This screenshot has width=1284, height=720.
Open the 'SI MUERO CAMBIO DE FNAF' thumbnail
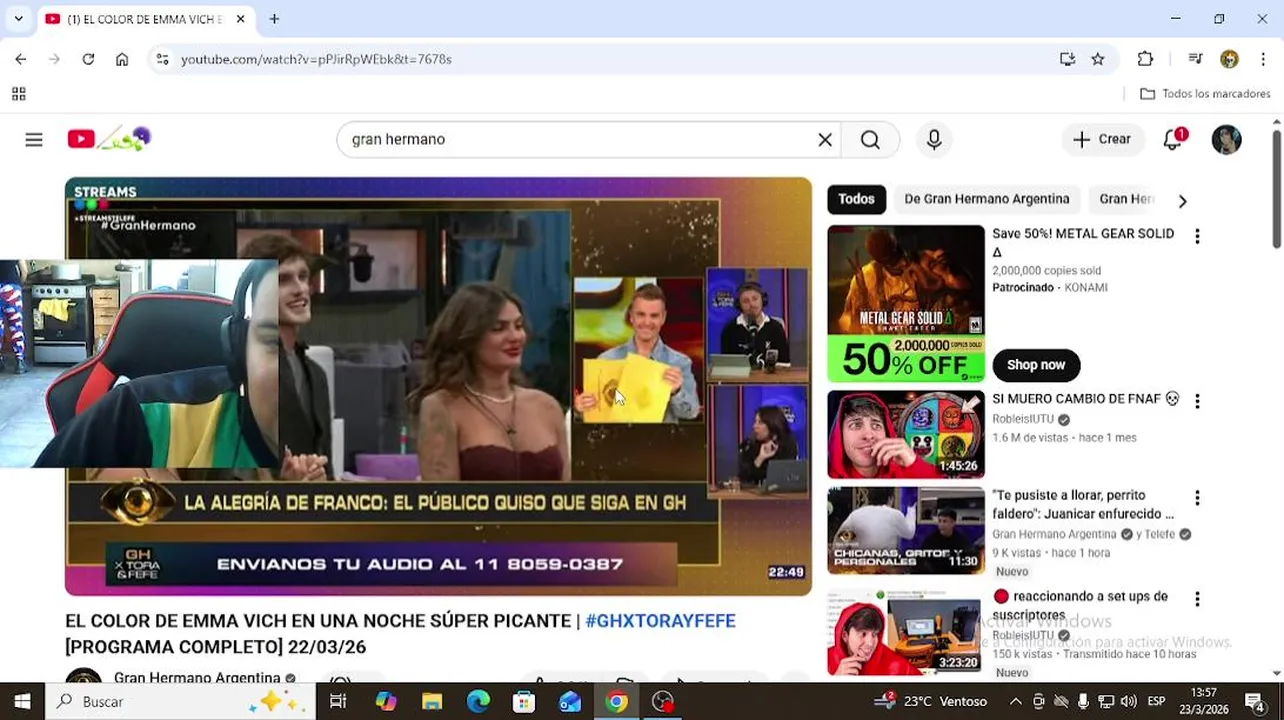pyautogui.click(x=906, y=434)
